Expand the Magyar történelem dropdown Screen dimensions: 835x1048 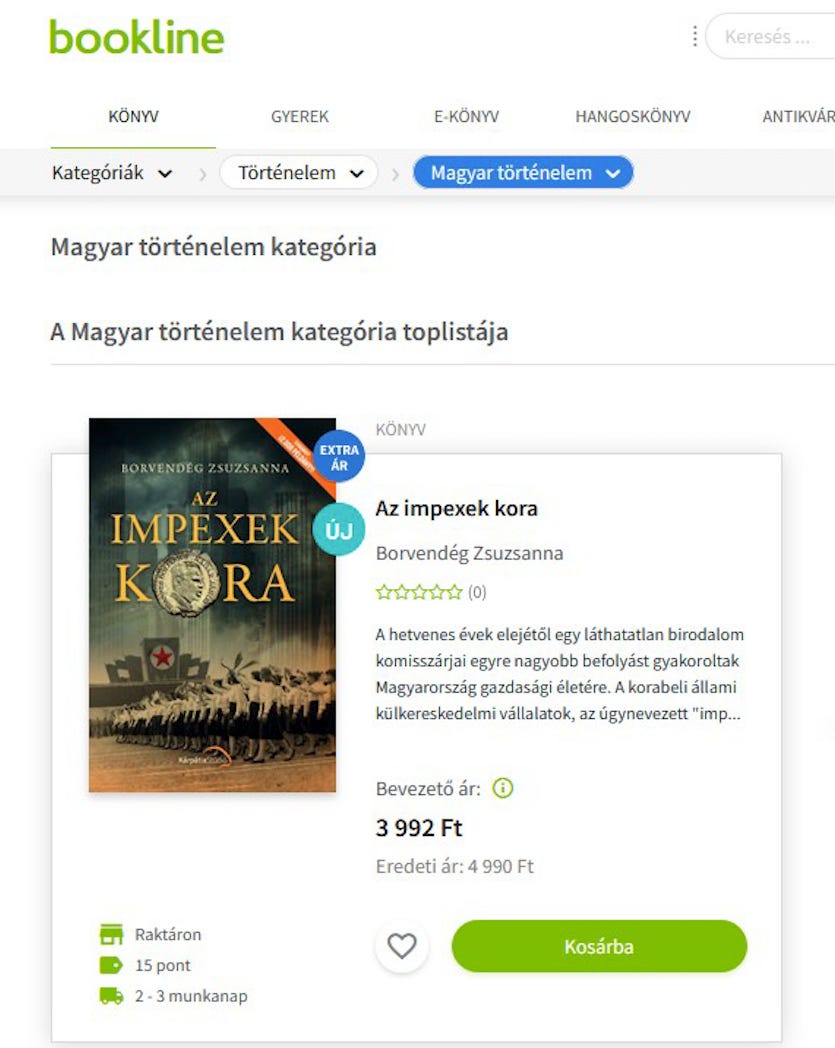(x=523, y=173)
